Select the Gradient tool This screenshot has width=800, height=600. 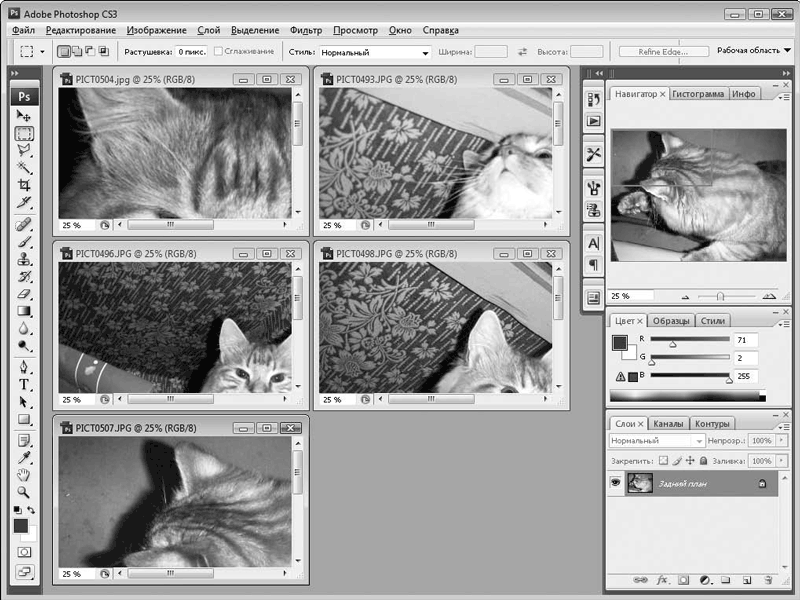click(x=24, y=311)
